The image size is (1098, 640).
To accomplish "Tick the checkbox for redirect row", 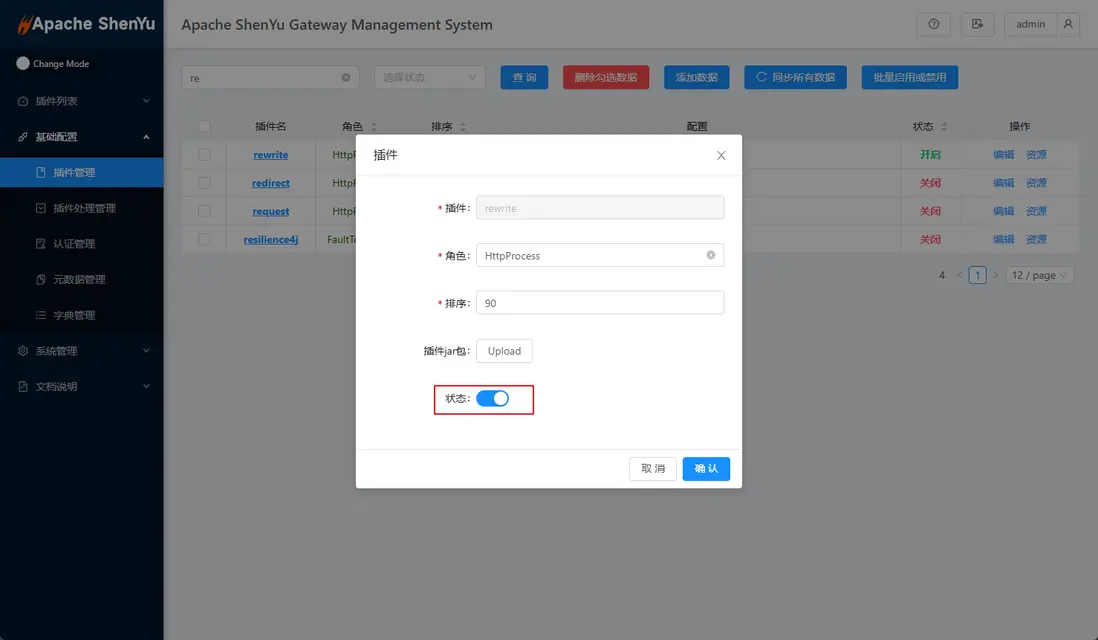I will click(x=204, y=183).
